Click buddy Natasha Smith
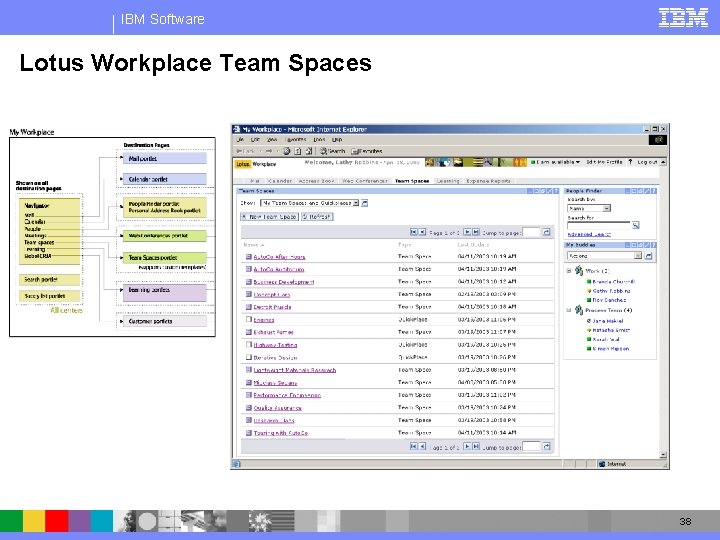This screenshot has width=720, height=540. pyautogui.click(x=611, y=330)
